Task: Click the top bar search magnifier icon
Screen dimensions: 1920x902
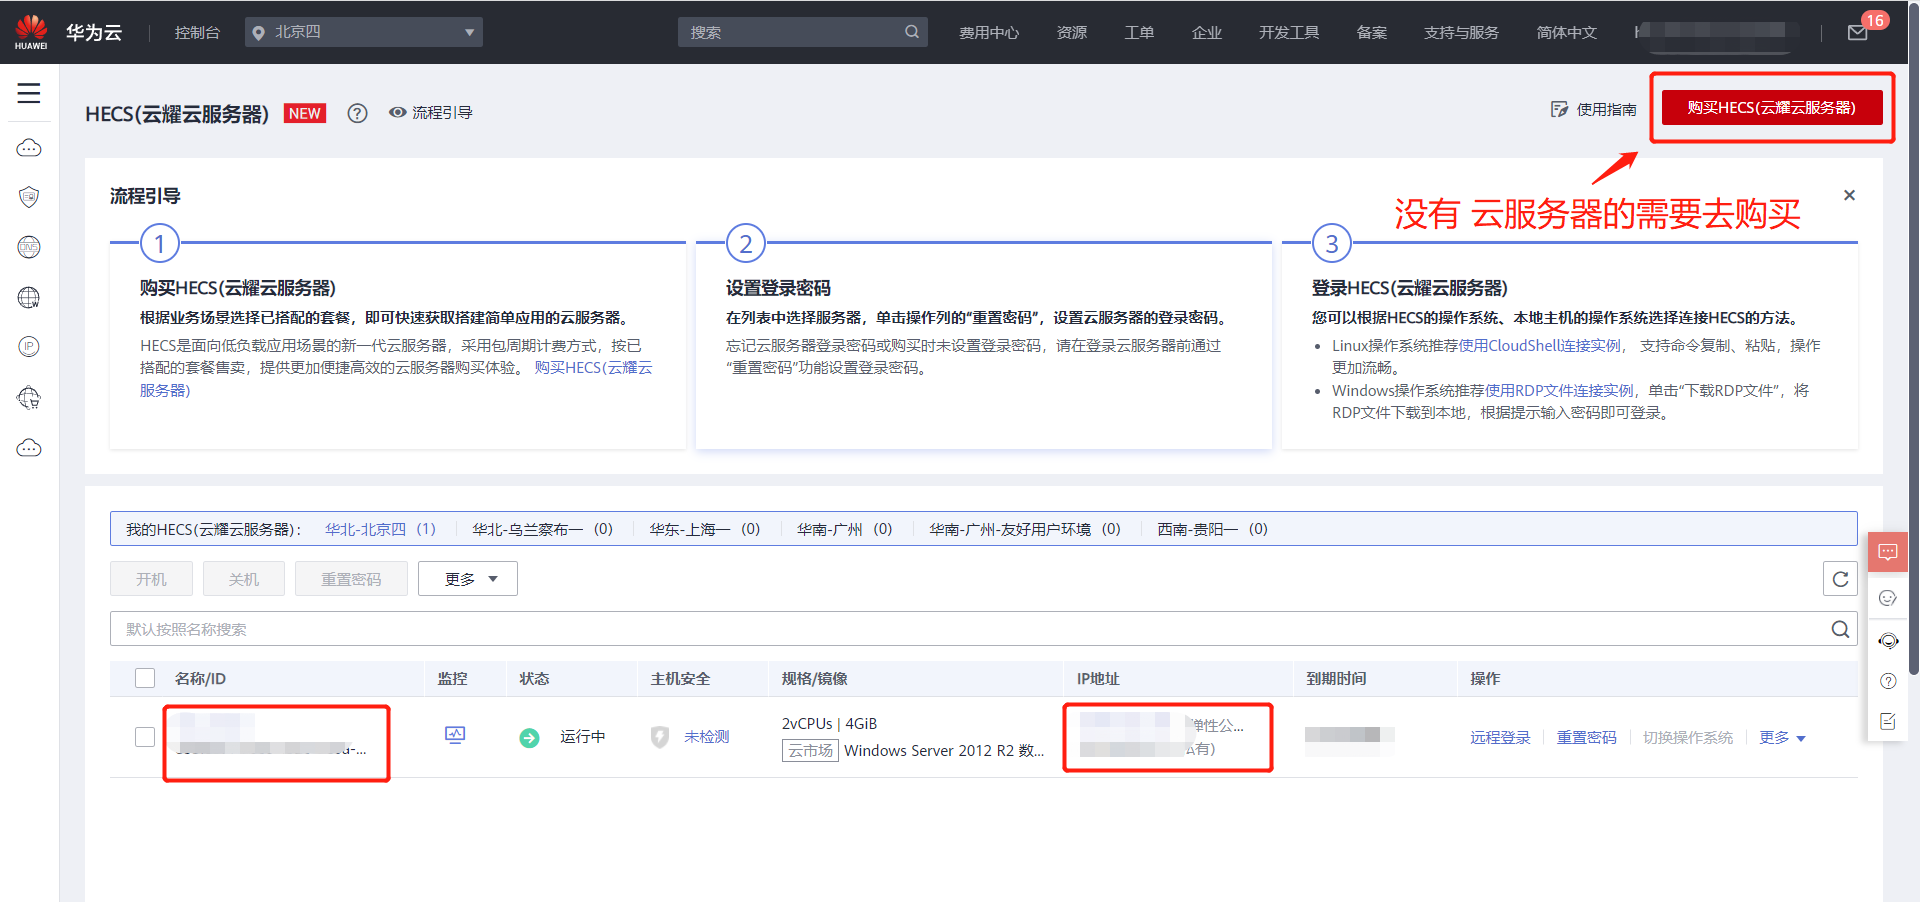Action: 912,32
